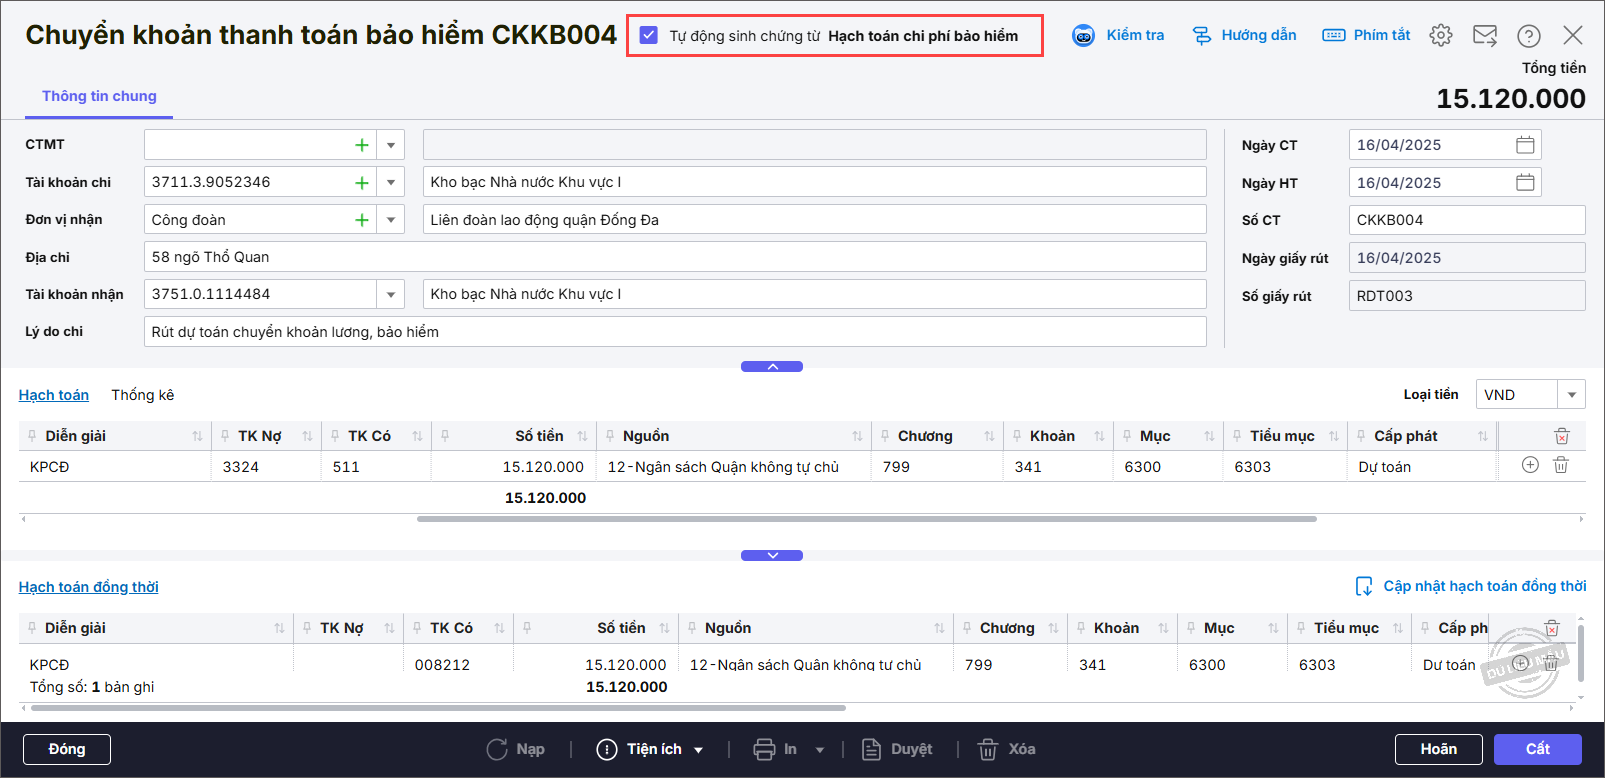Open Hạch toán đồng thời section link
Screen dimensions: 1605x778
tap(89, 587)
